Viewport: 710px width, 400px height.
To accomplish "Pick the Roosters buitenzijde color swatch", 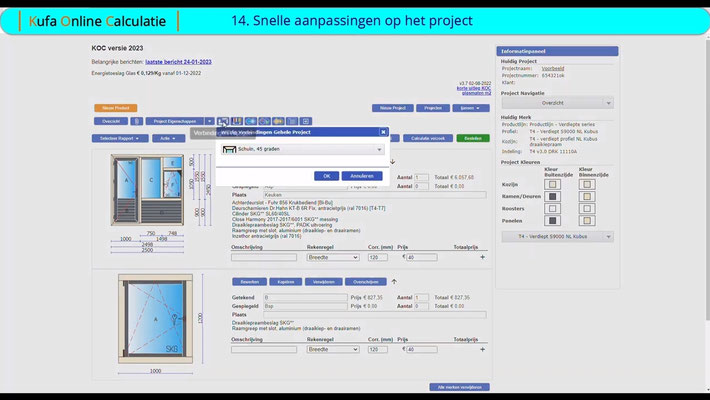I will tap(552, 209).
